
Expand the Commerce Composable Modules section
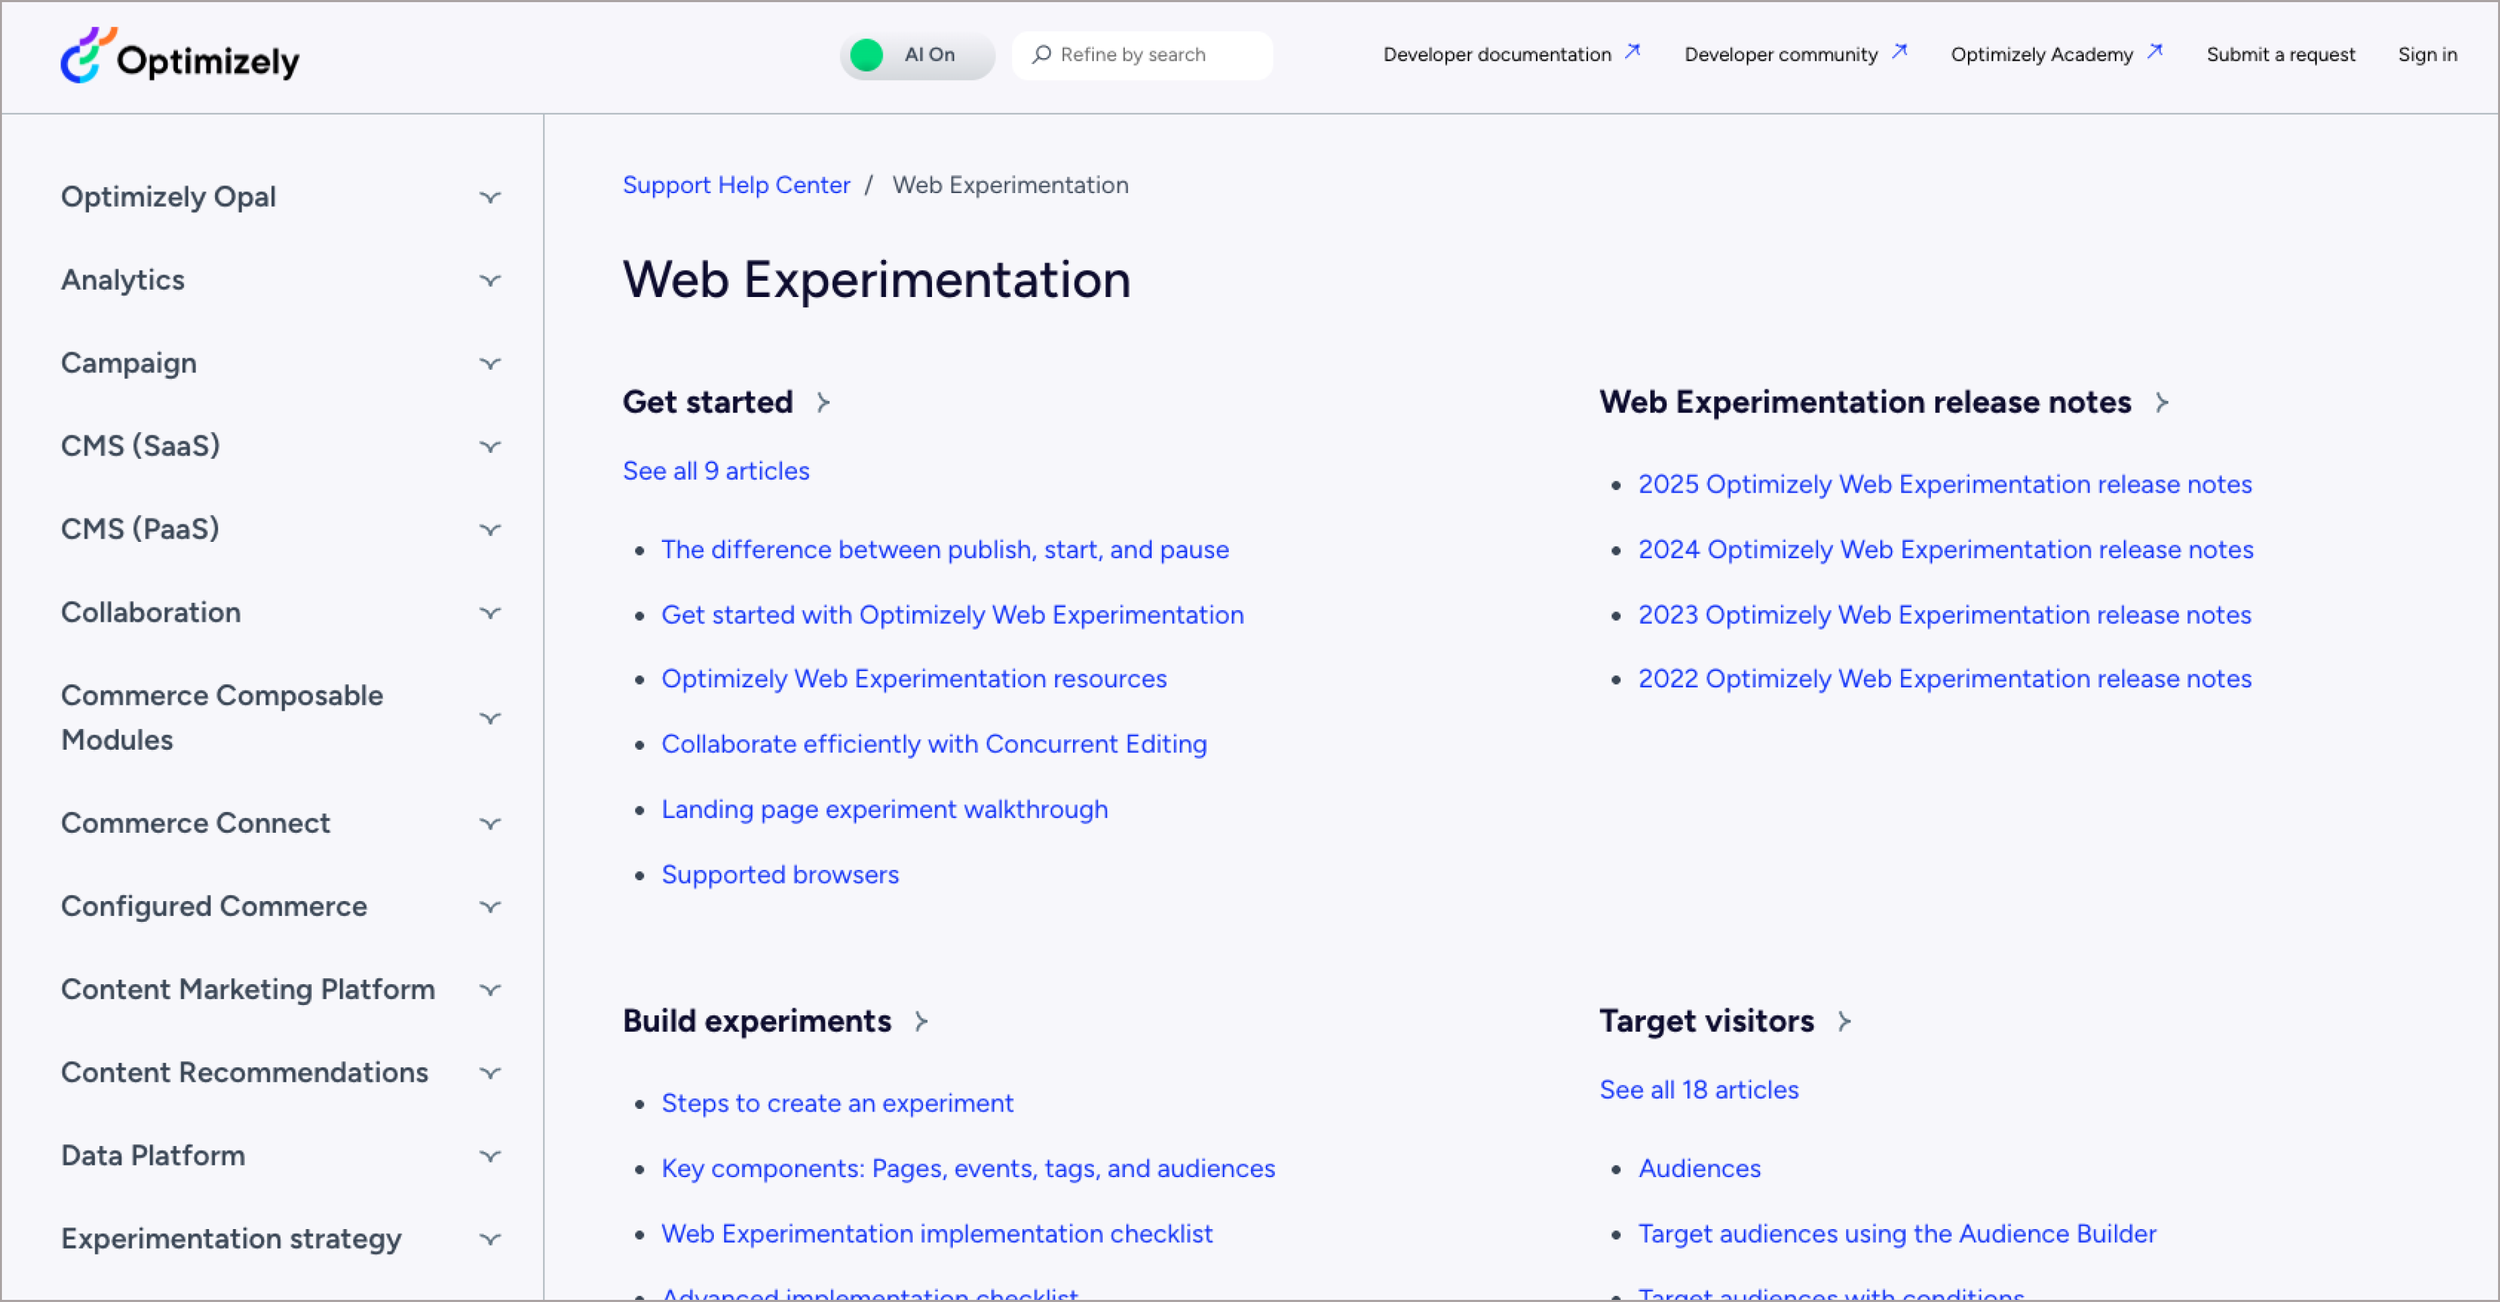pyautogui.click(x=489, y=719)
